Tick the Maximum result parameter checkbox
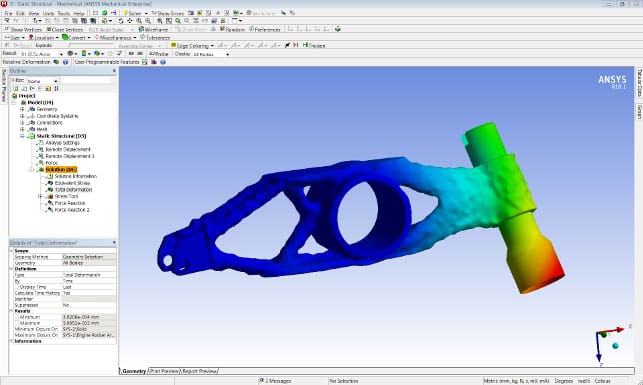The height and width of the screenshot is (385, 643). tap(17, 323)
